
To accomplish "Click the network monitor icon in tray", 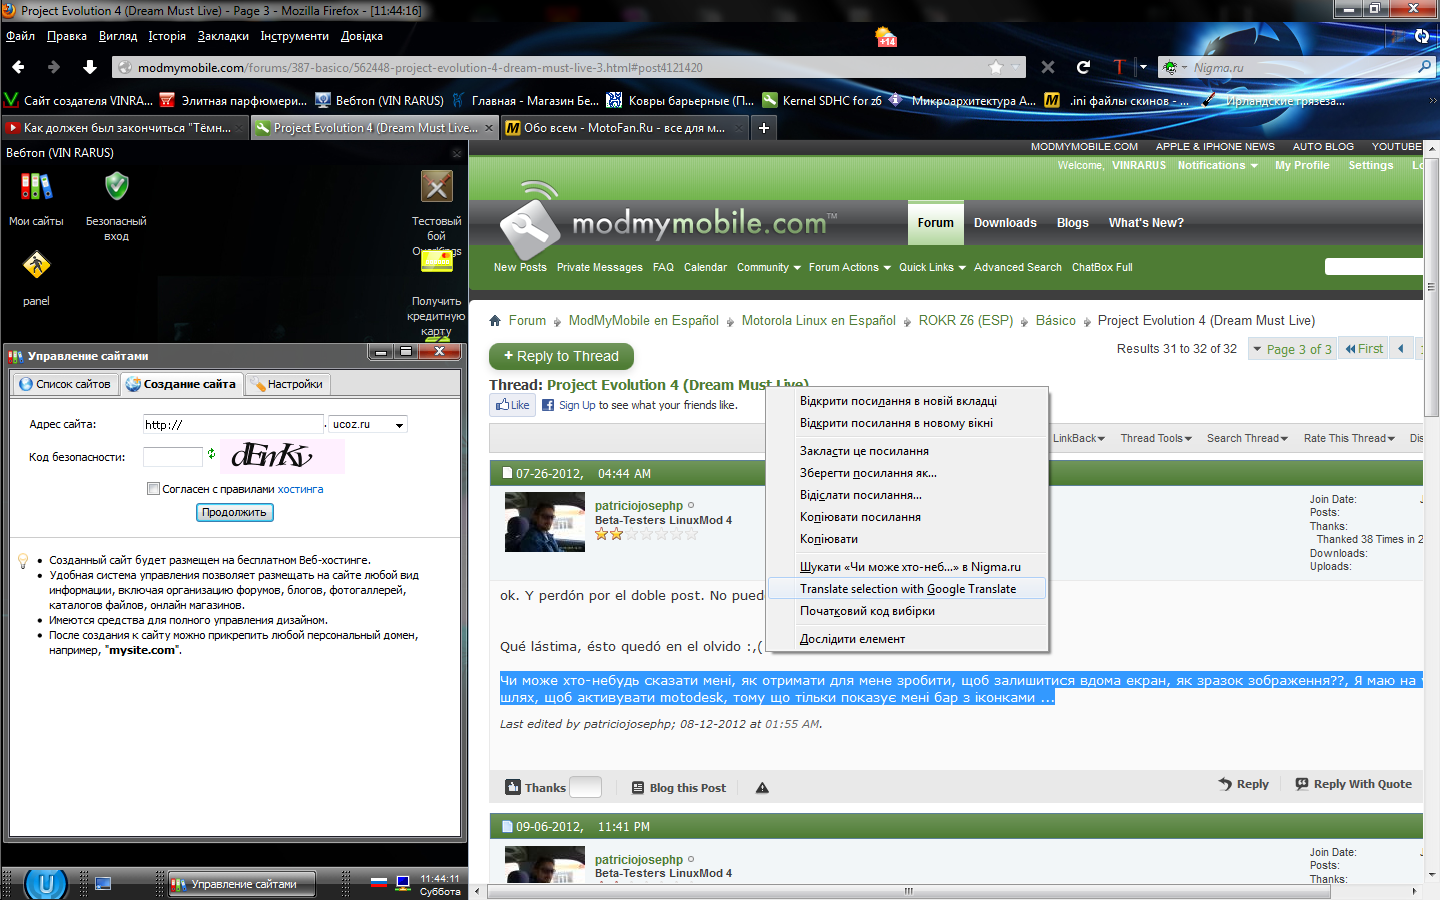I will click(x=403, y=883).
